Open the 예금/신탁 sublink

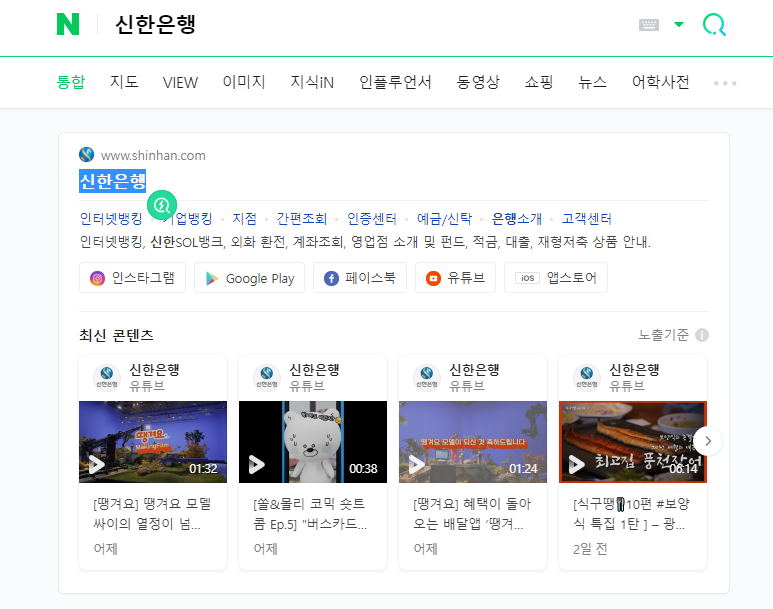[444, 218]
